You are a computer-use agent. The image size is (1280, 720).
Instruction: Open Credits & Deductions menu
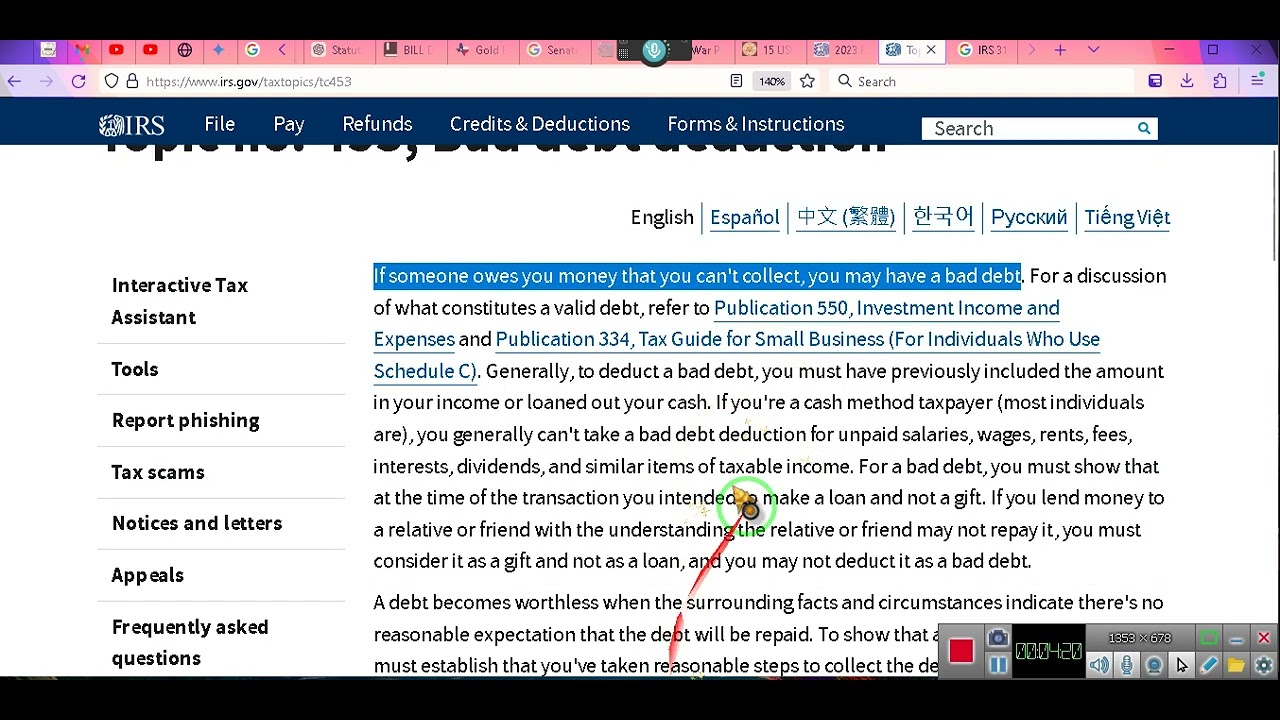[540, 124]
